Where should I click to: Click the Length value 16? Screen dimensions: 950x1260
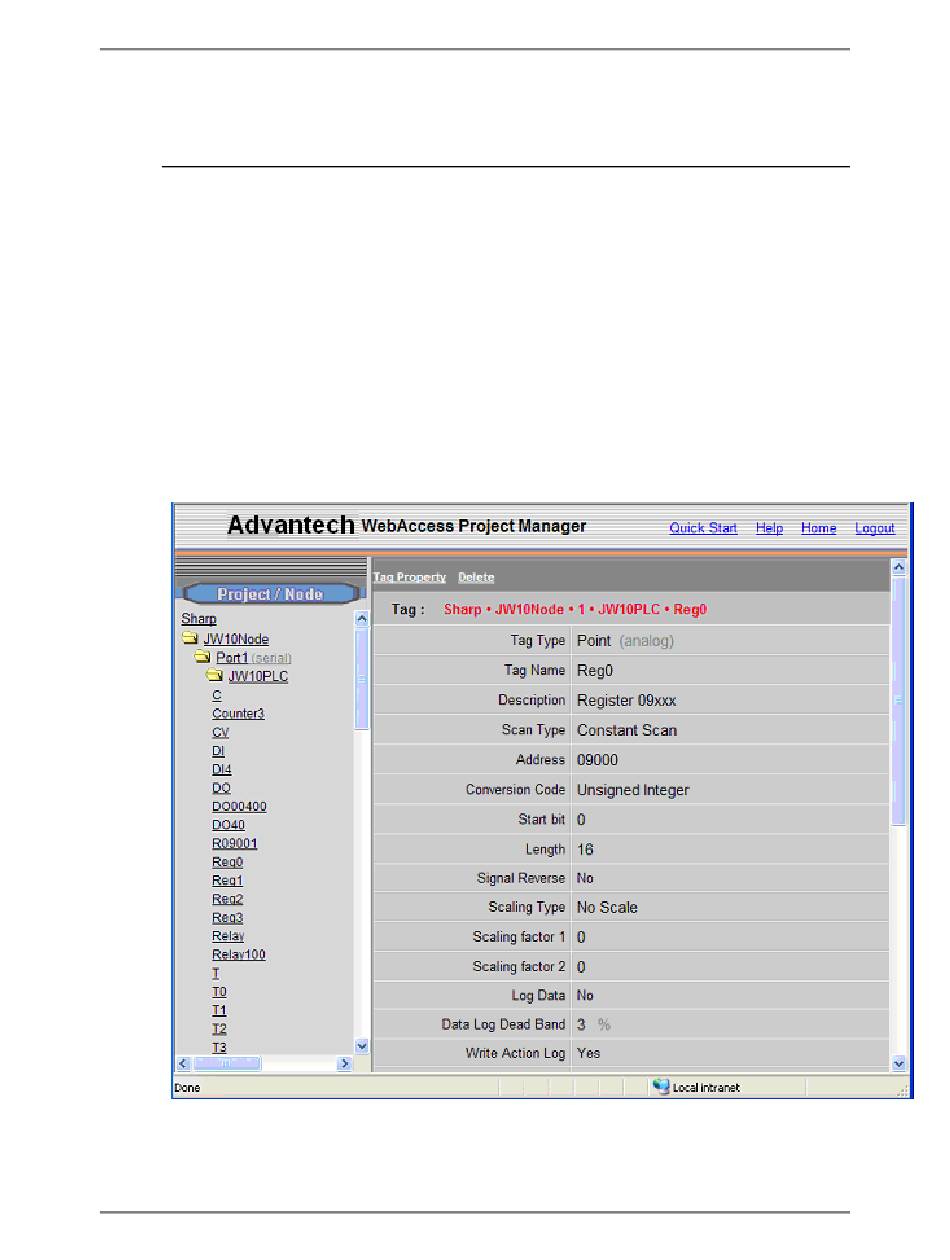click(x=585, y=849)
